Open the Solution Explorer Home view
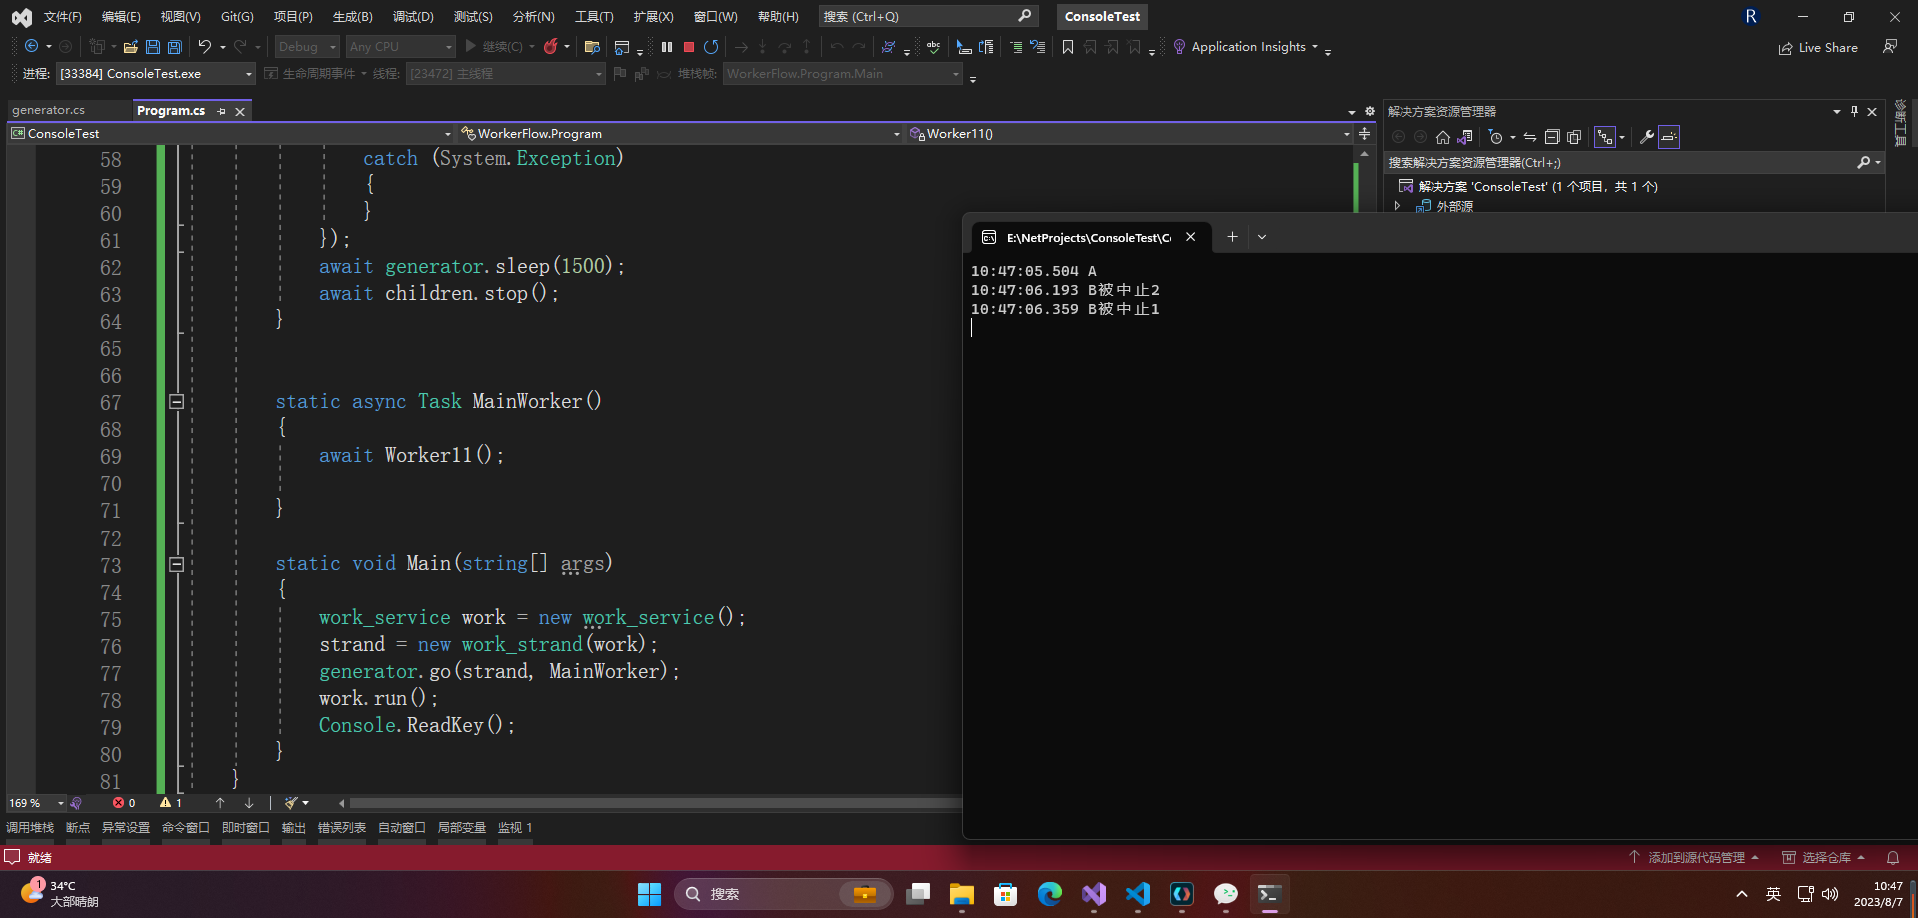The height and width of the screenshot is (918, 1918). click(x=1442, y=137)
